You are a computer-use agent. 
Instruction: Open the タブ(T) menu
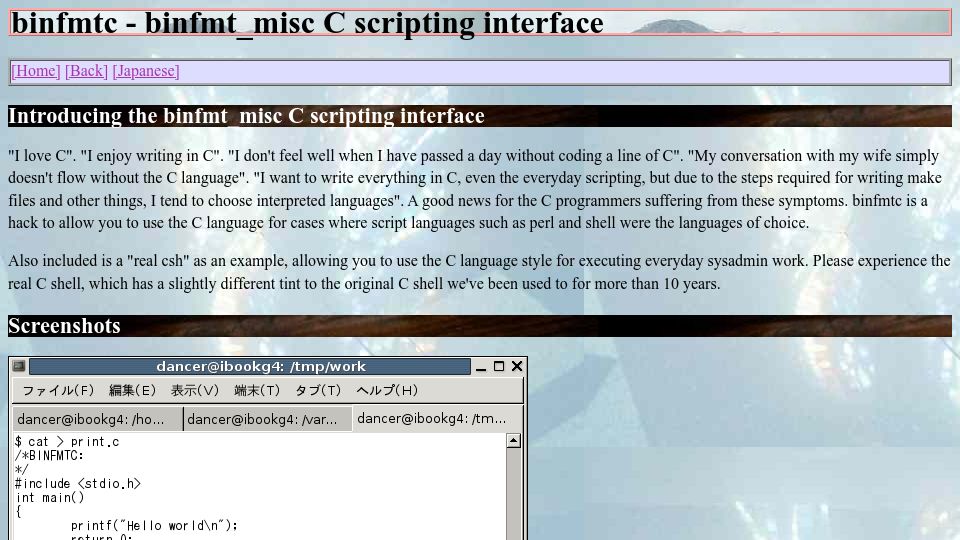318,391
